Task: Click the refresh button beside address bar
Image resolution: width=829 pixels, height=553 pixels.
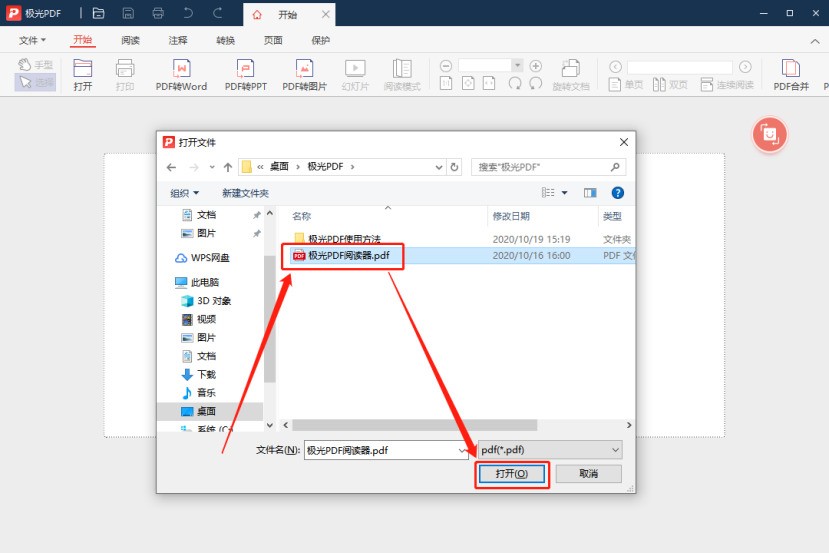Action: click(454, 167)
